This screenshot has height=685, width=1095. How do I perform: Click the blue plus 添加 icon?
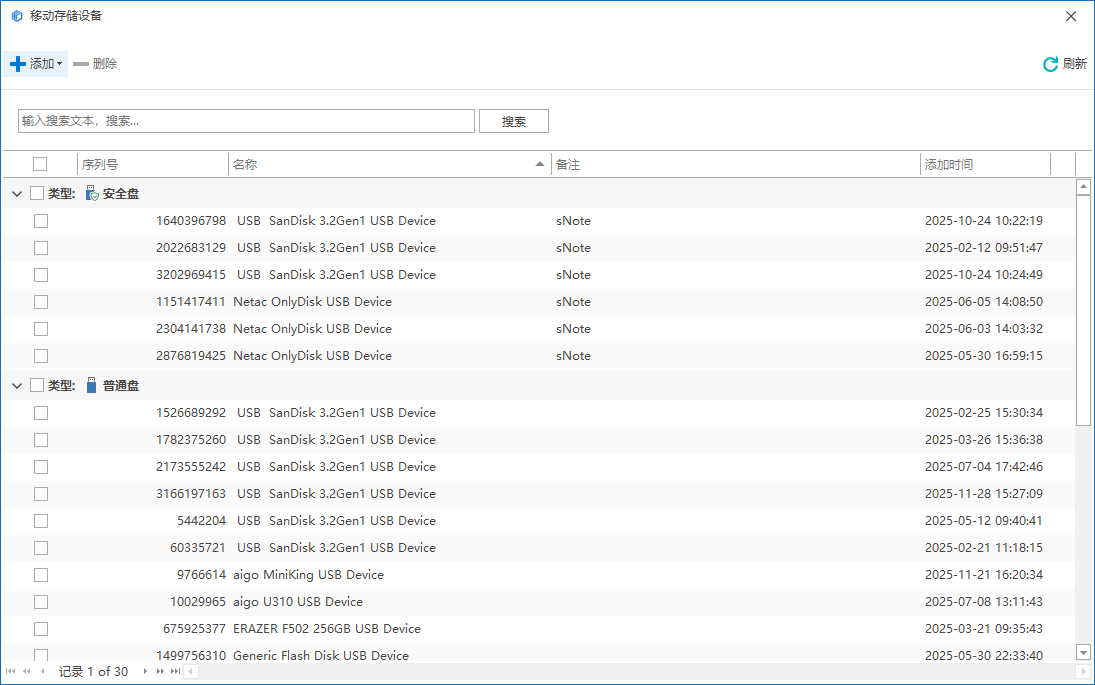[x=17, y=64]
